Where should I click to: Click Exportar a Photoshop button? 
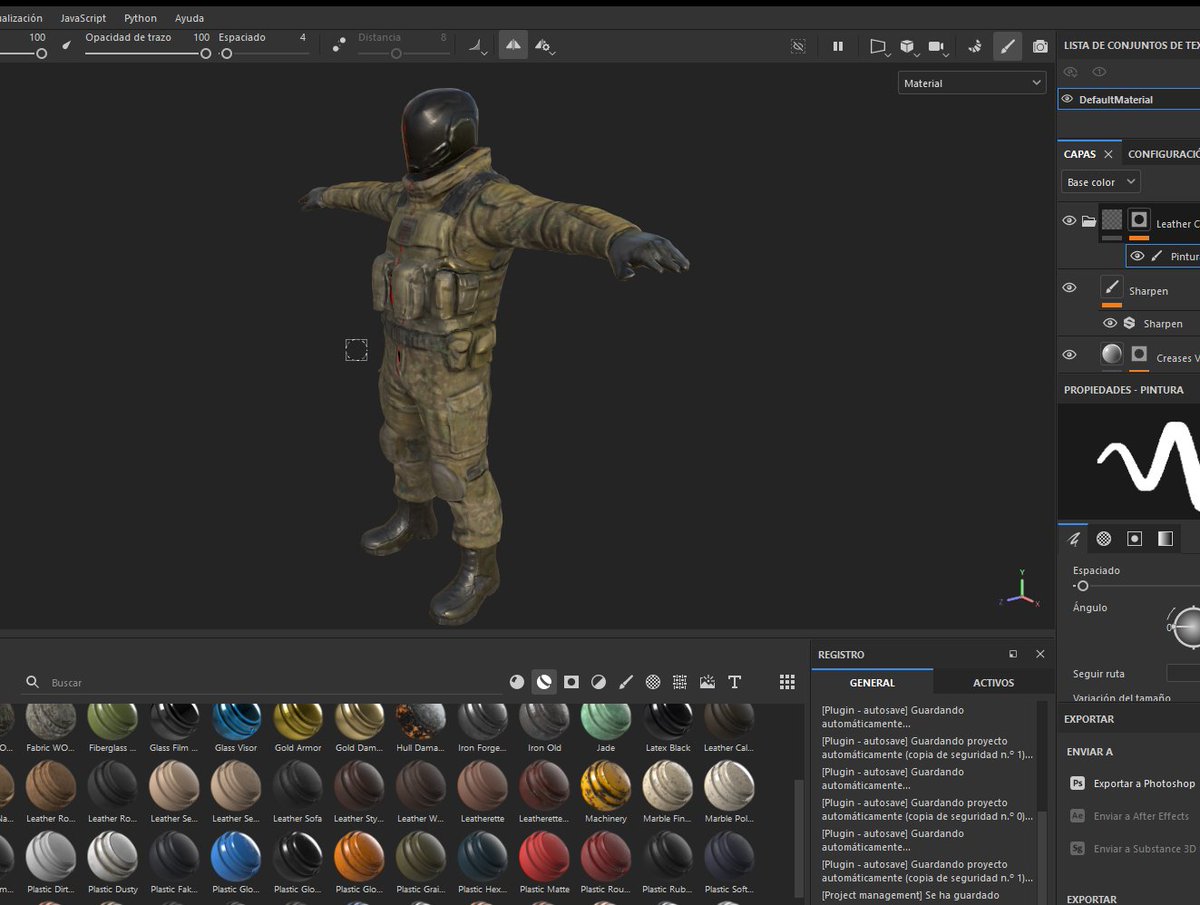click(1143, 784)
